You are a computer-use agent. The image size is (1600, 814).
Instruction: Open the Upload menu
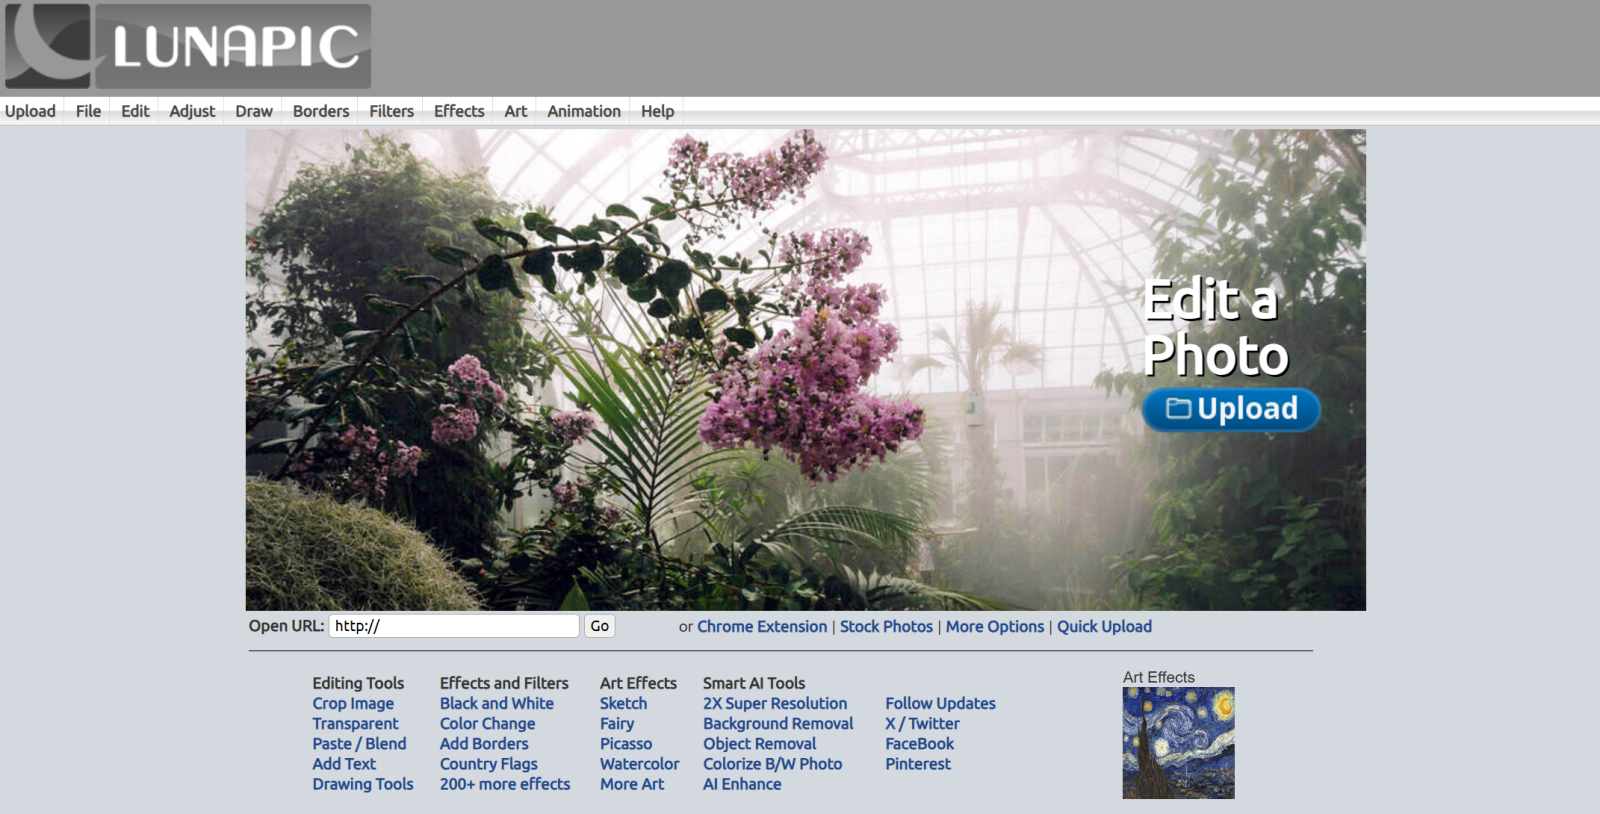click(30, 111)
